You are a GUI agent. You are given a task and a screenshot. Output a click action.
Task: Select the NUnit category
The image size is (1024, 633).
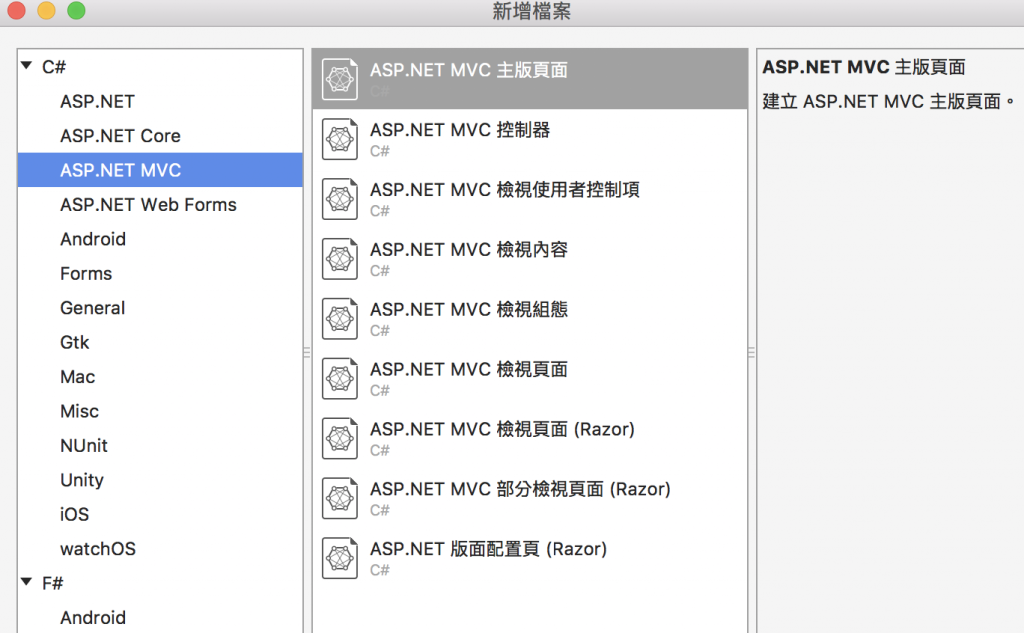[x=84, y=446]
